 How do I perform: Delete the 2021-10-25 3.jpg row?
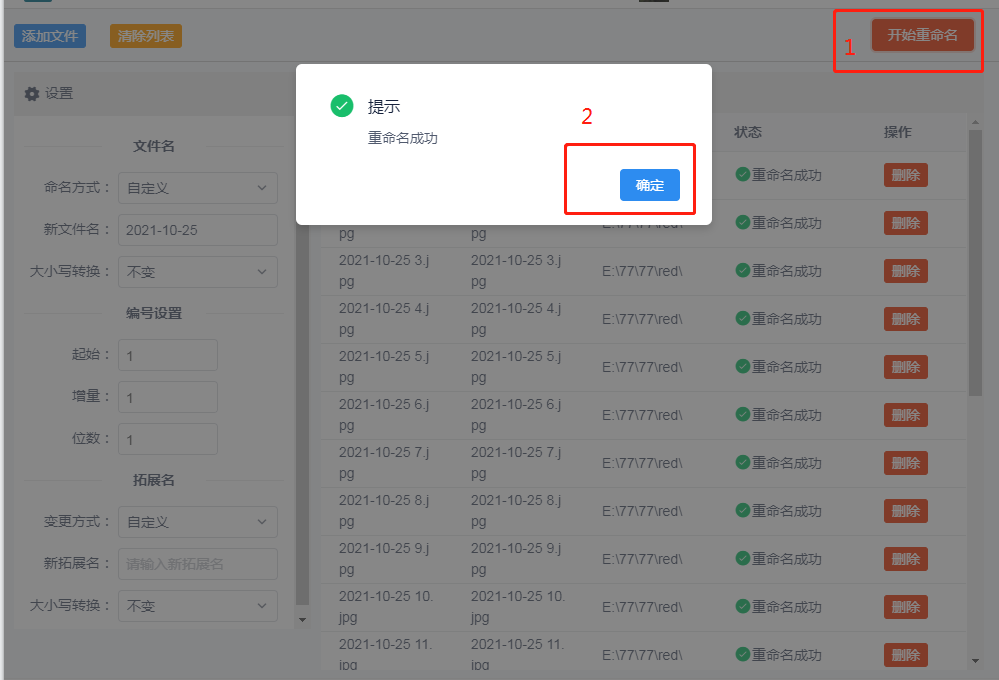pos(905,271)
